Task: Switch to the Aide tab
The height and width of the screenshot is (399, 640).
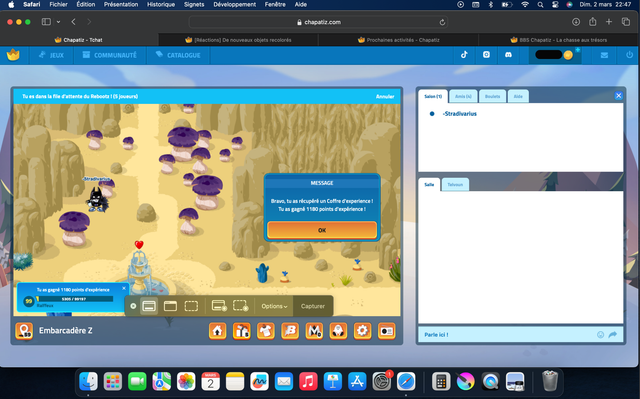Action: click(x=518, y=96)
